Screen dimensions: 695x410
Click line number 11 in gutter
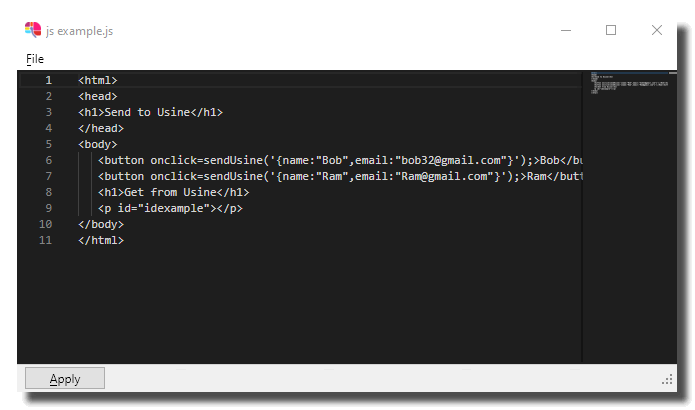pos(45,240)
